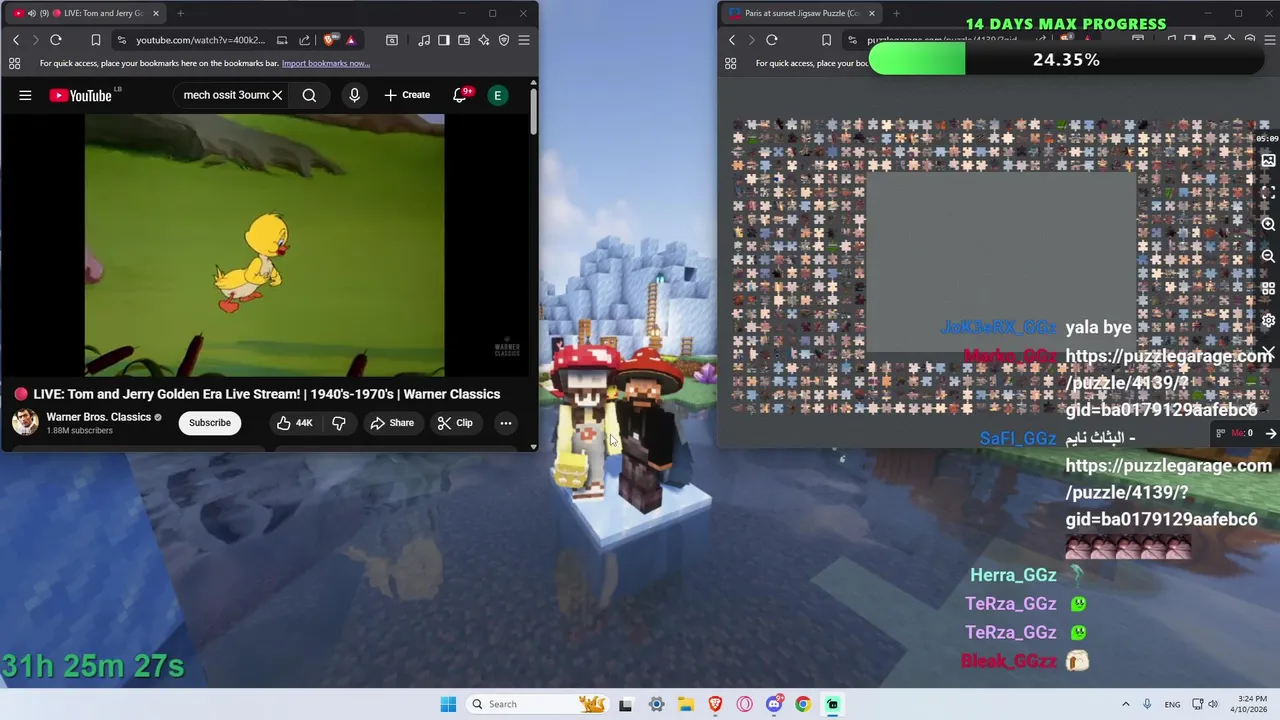Dislike the Tom and Jerry stream

coord(339,423)
